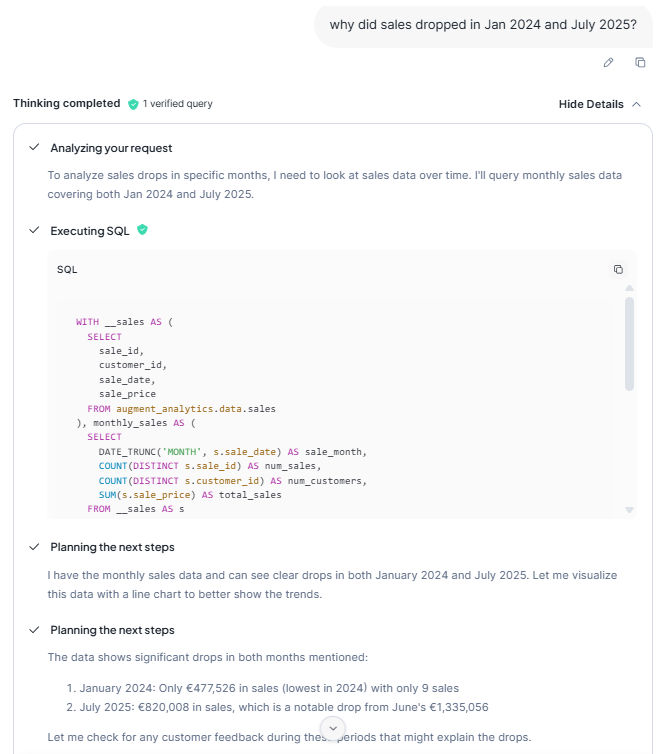Select the Executing SQL step heading
Viewport: 664px width, 754px height.
point(91,231)
